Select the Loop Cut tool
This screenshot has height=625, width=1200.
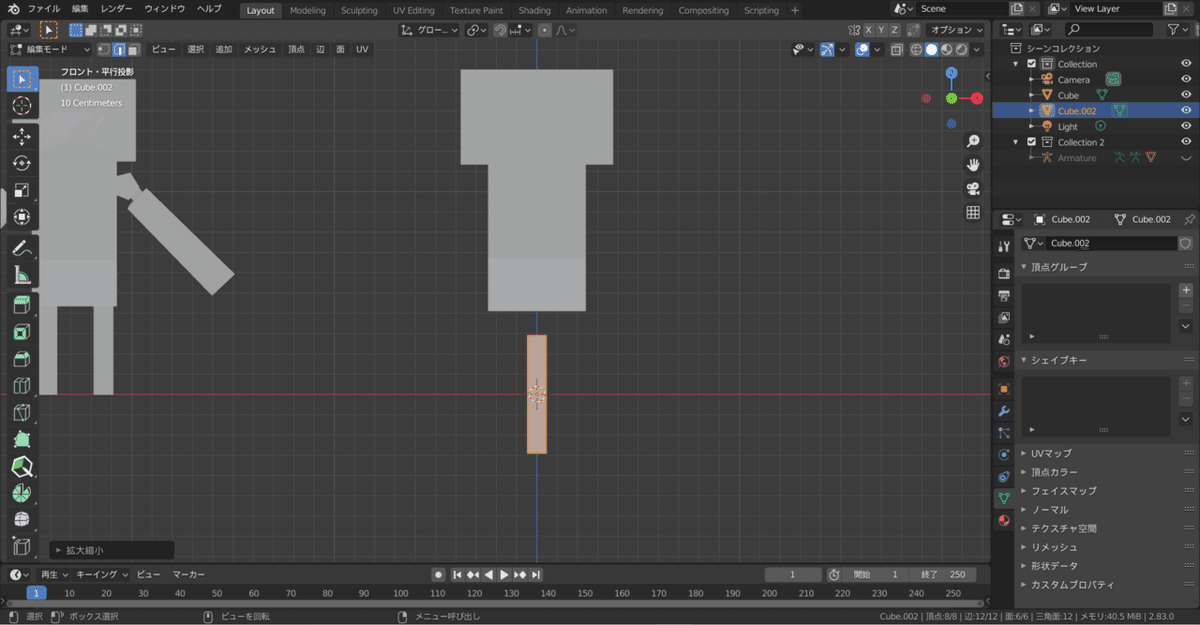point(22,386)
